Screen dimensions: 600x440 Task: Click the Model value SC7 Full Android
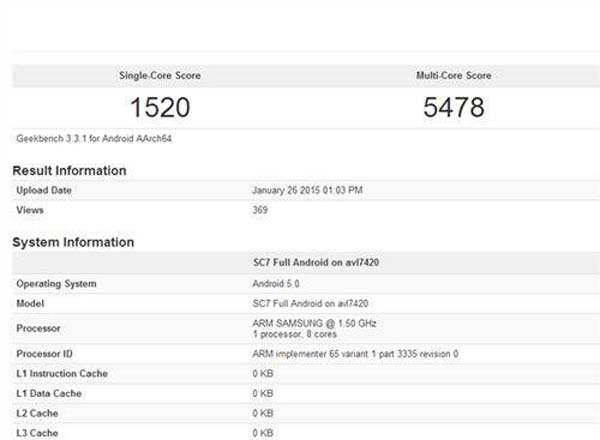pyautogui.click(x=310, y=304)
